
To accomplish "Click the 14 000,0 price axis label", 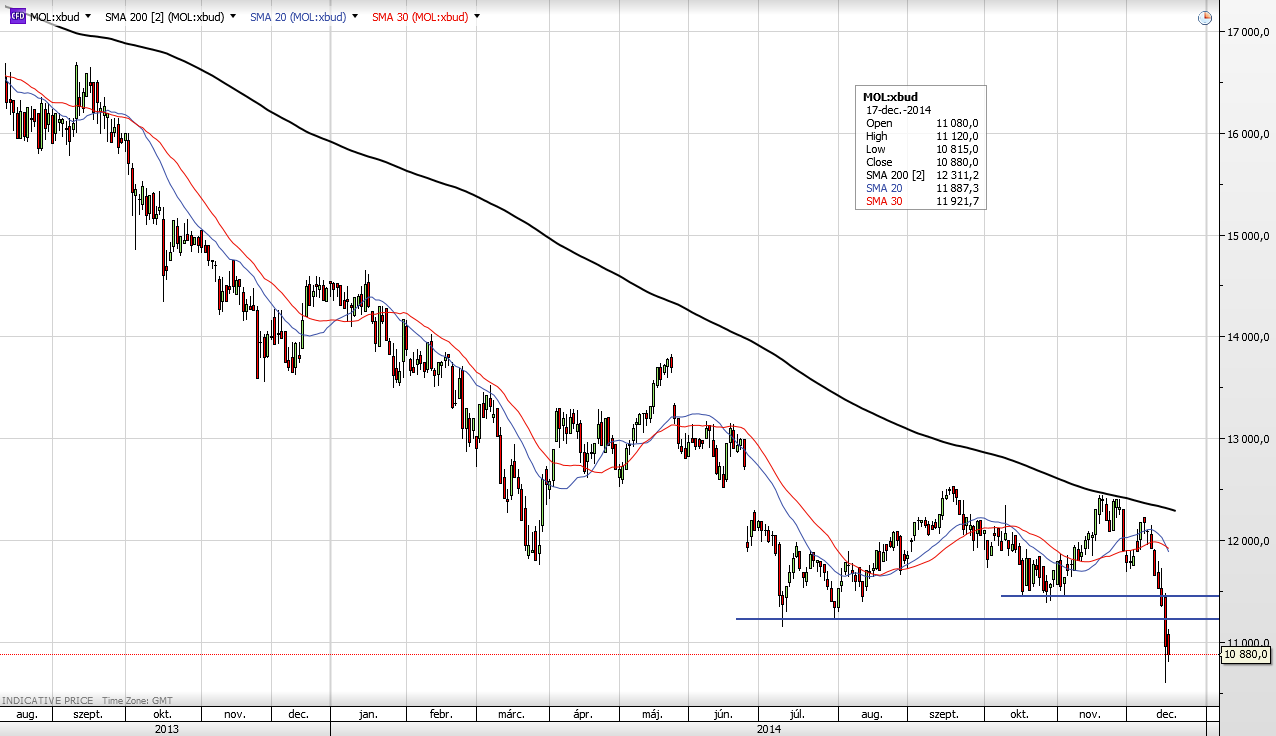I will pyautogui.click(x=1248, y=338).
